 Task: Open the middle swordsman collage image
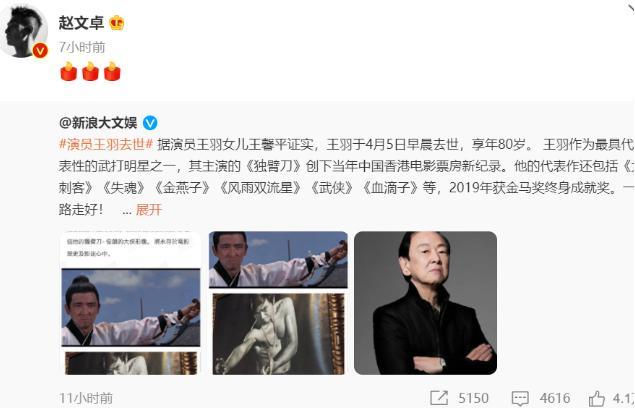point(278,303)
